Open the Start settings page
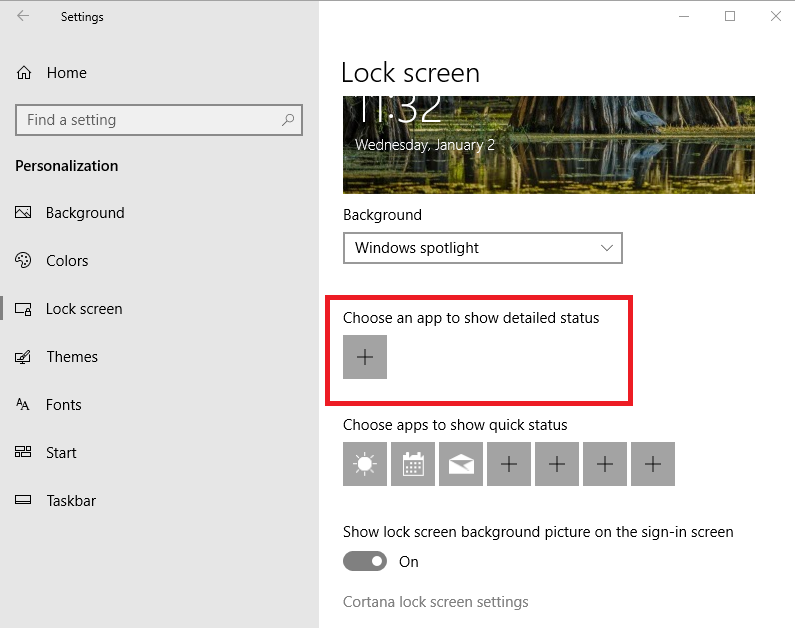The height and width of the screenshot is (628, 795). pyautogui.click(x=61, y=453)
